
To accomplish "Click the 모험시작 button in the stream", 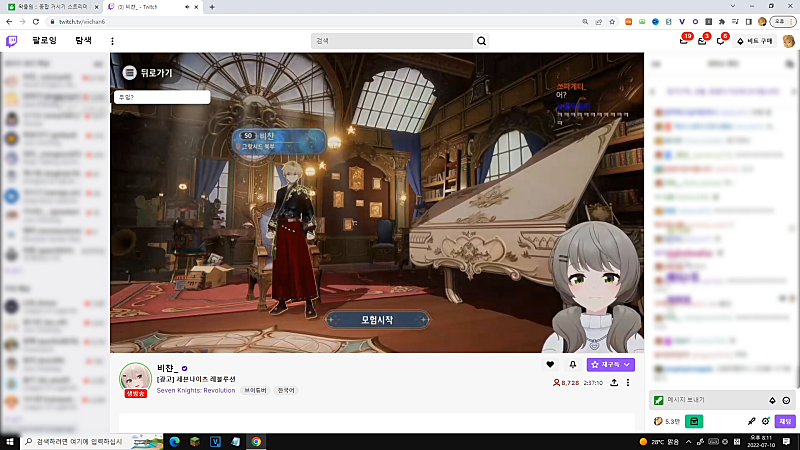I will coord(377,320).
